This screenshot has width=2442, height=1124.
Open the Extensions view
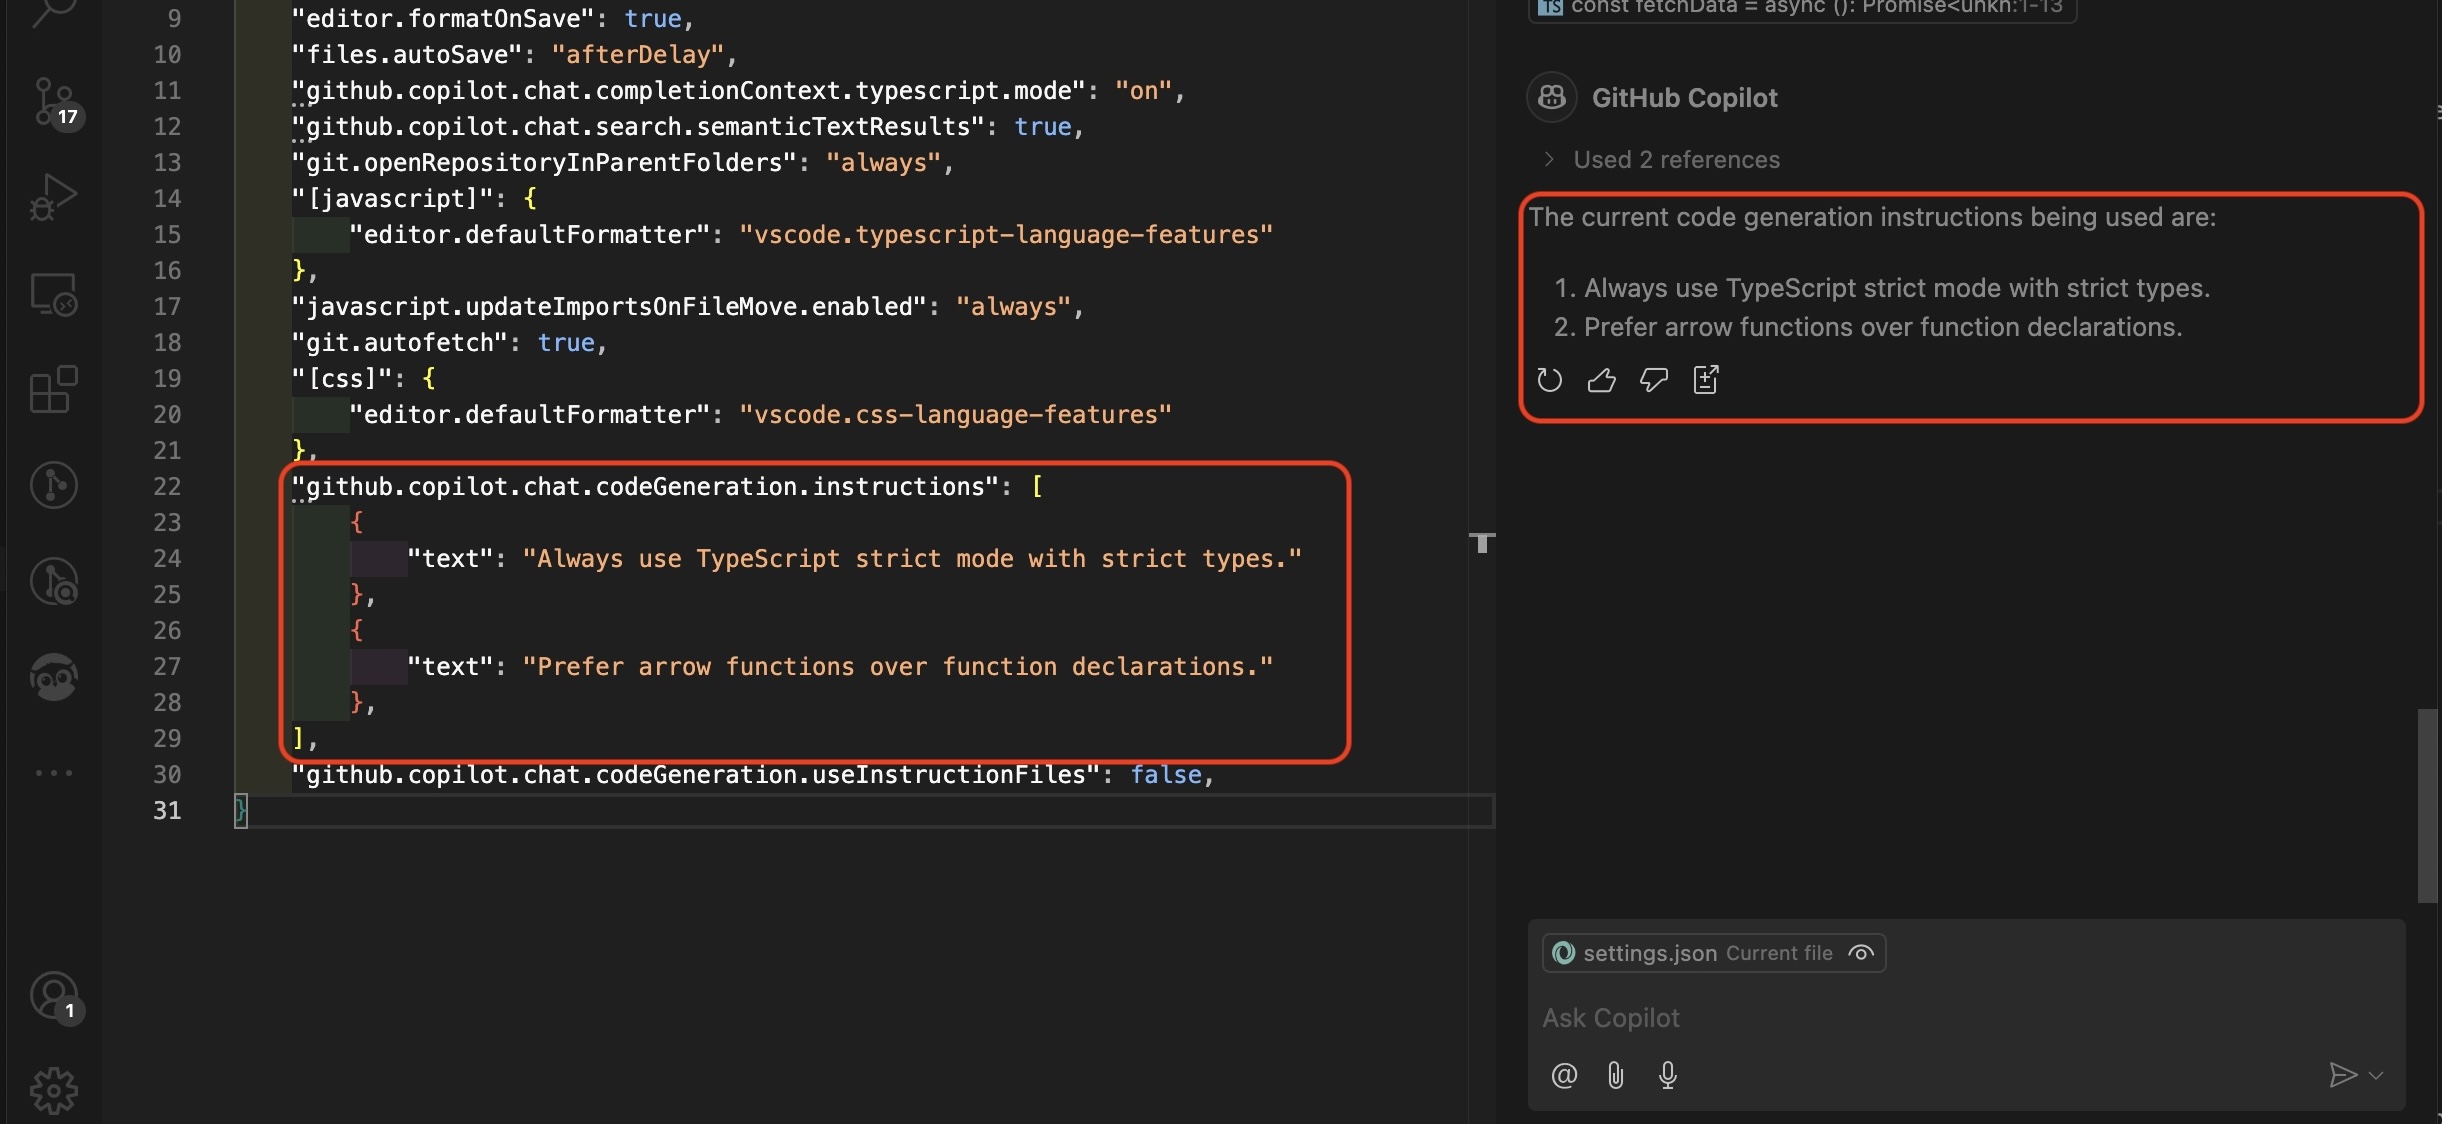[53, 389]
